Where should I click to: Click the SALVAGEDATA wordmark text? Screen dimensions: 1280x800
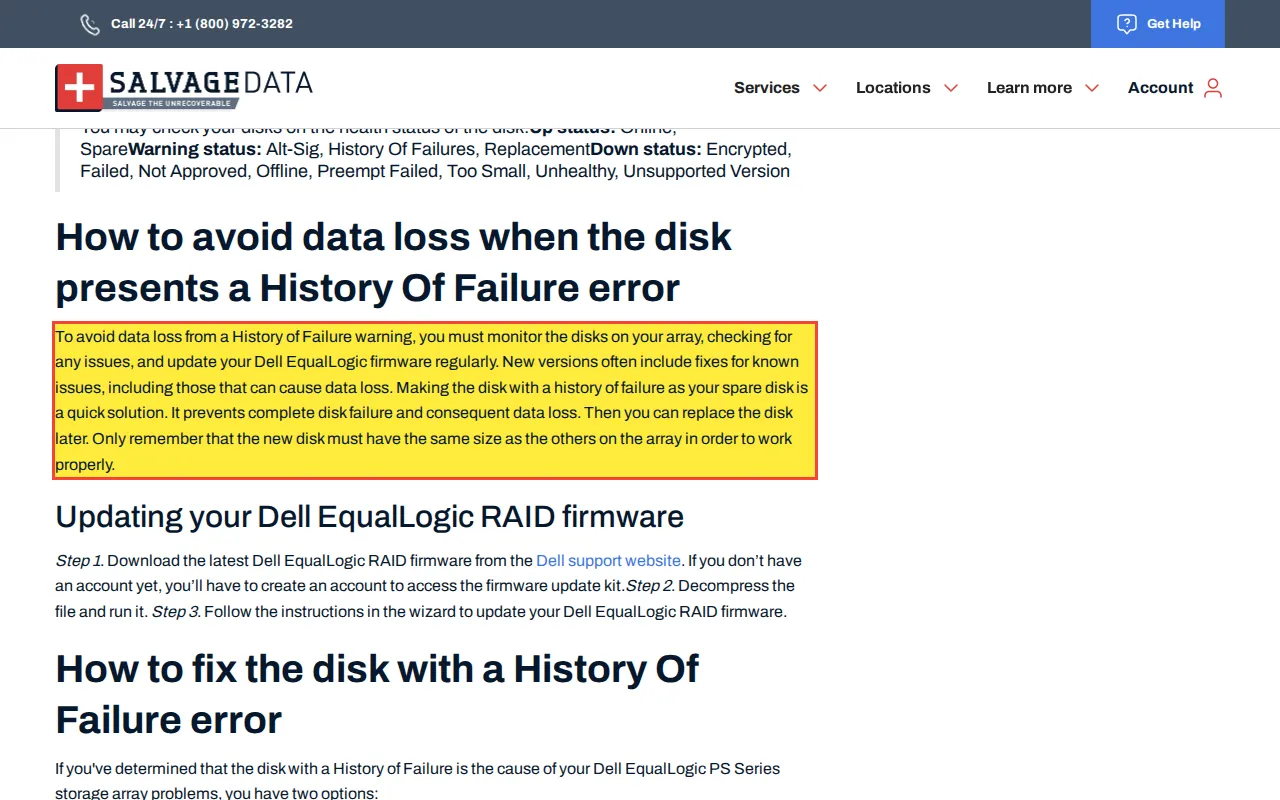pos(210,82)
